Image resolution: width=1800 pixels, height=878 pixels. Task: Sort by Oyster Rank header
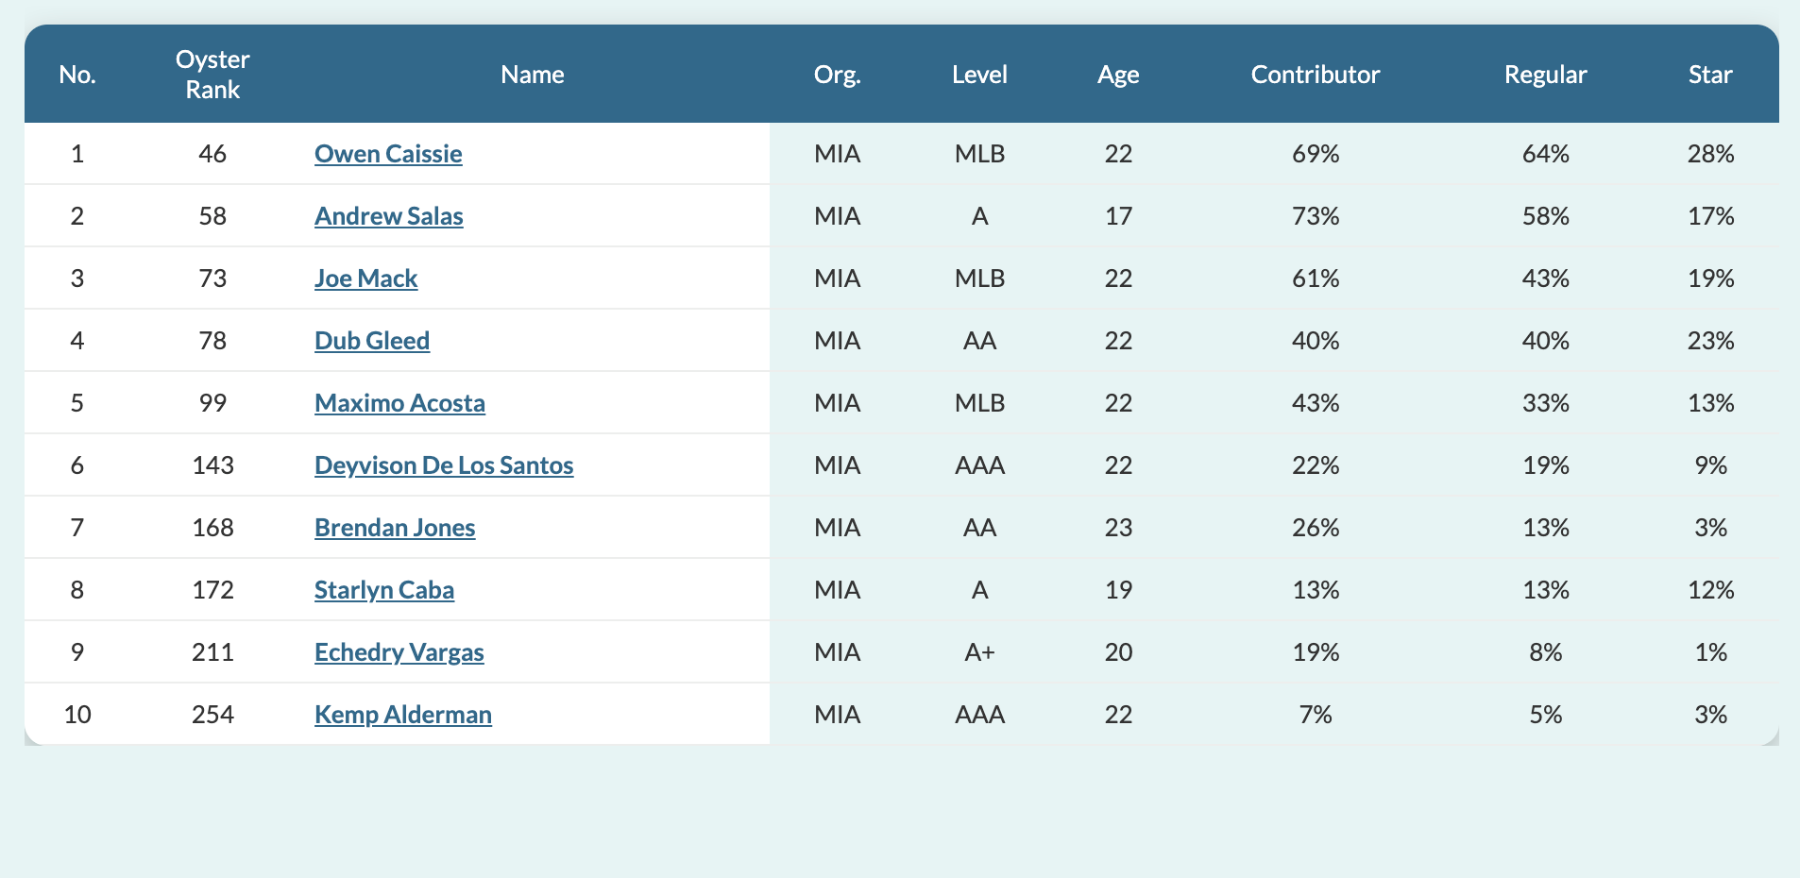[212, 74]
